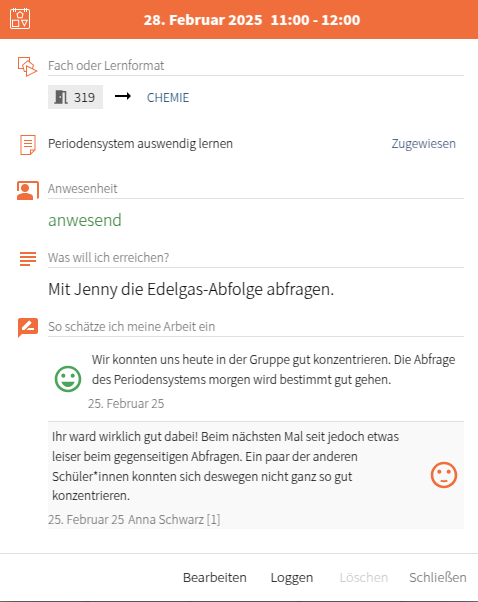This screenshot has width=478, height=602.
Task: Click the anwesend attendance status text
Action: point(85,220)
